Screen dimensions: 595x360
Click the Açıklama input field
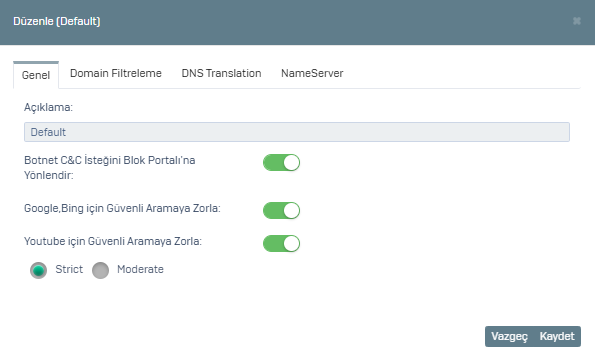click(297, 132)
